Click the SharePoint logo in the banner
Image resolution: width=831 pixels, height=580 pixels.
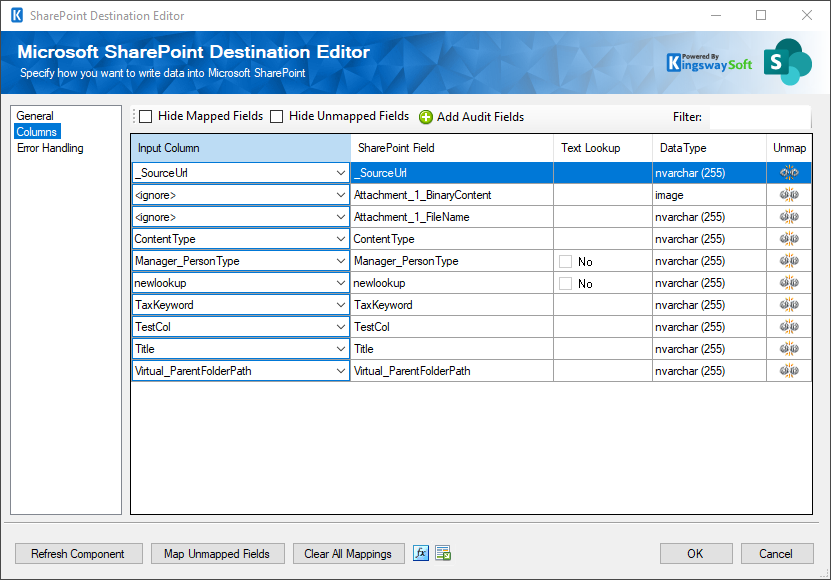click(788, 62)
